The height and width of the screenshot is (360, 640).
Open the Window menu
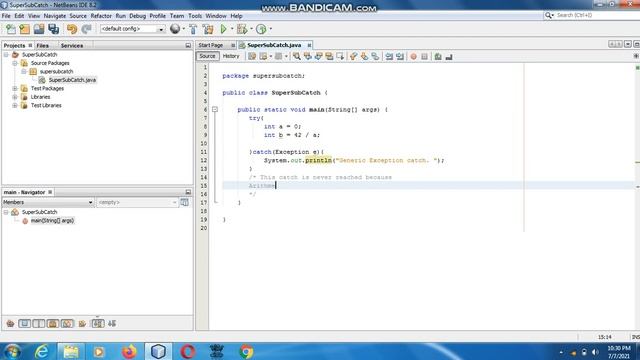coord(216,16)
